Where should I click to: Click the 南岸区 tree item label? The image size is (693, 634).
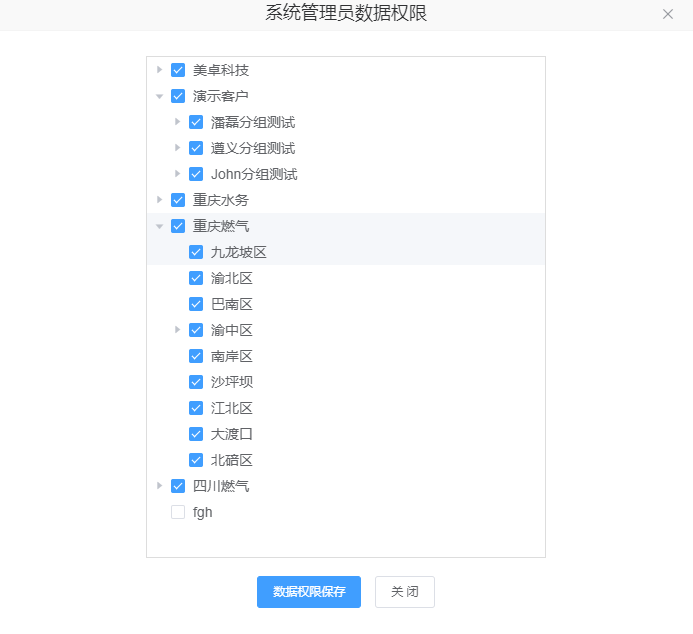pyautogui.click(x=232, y=356)
